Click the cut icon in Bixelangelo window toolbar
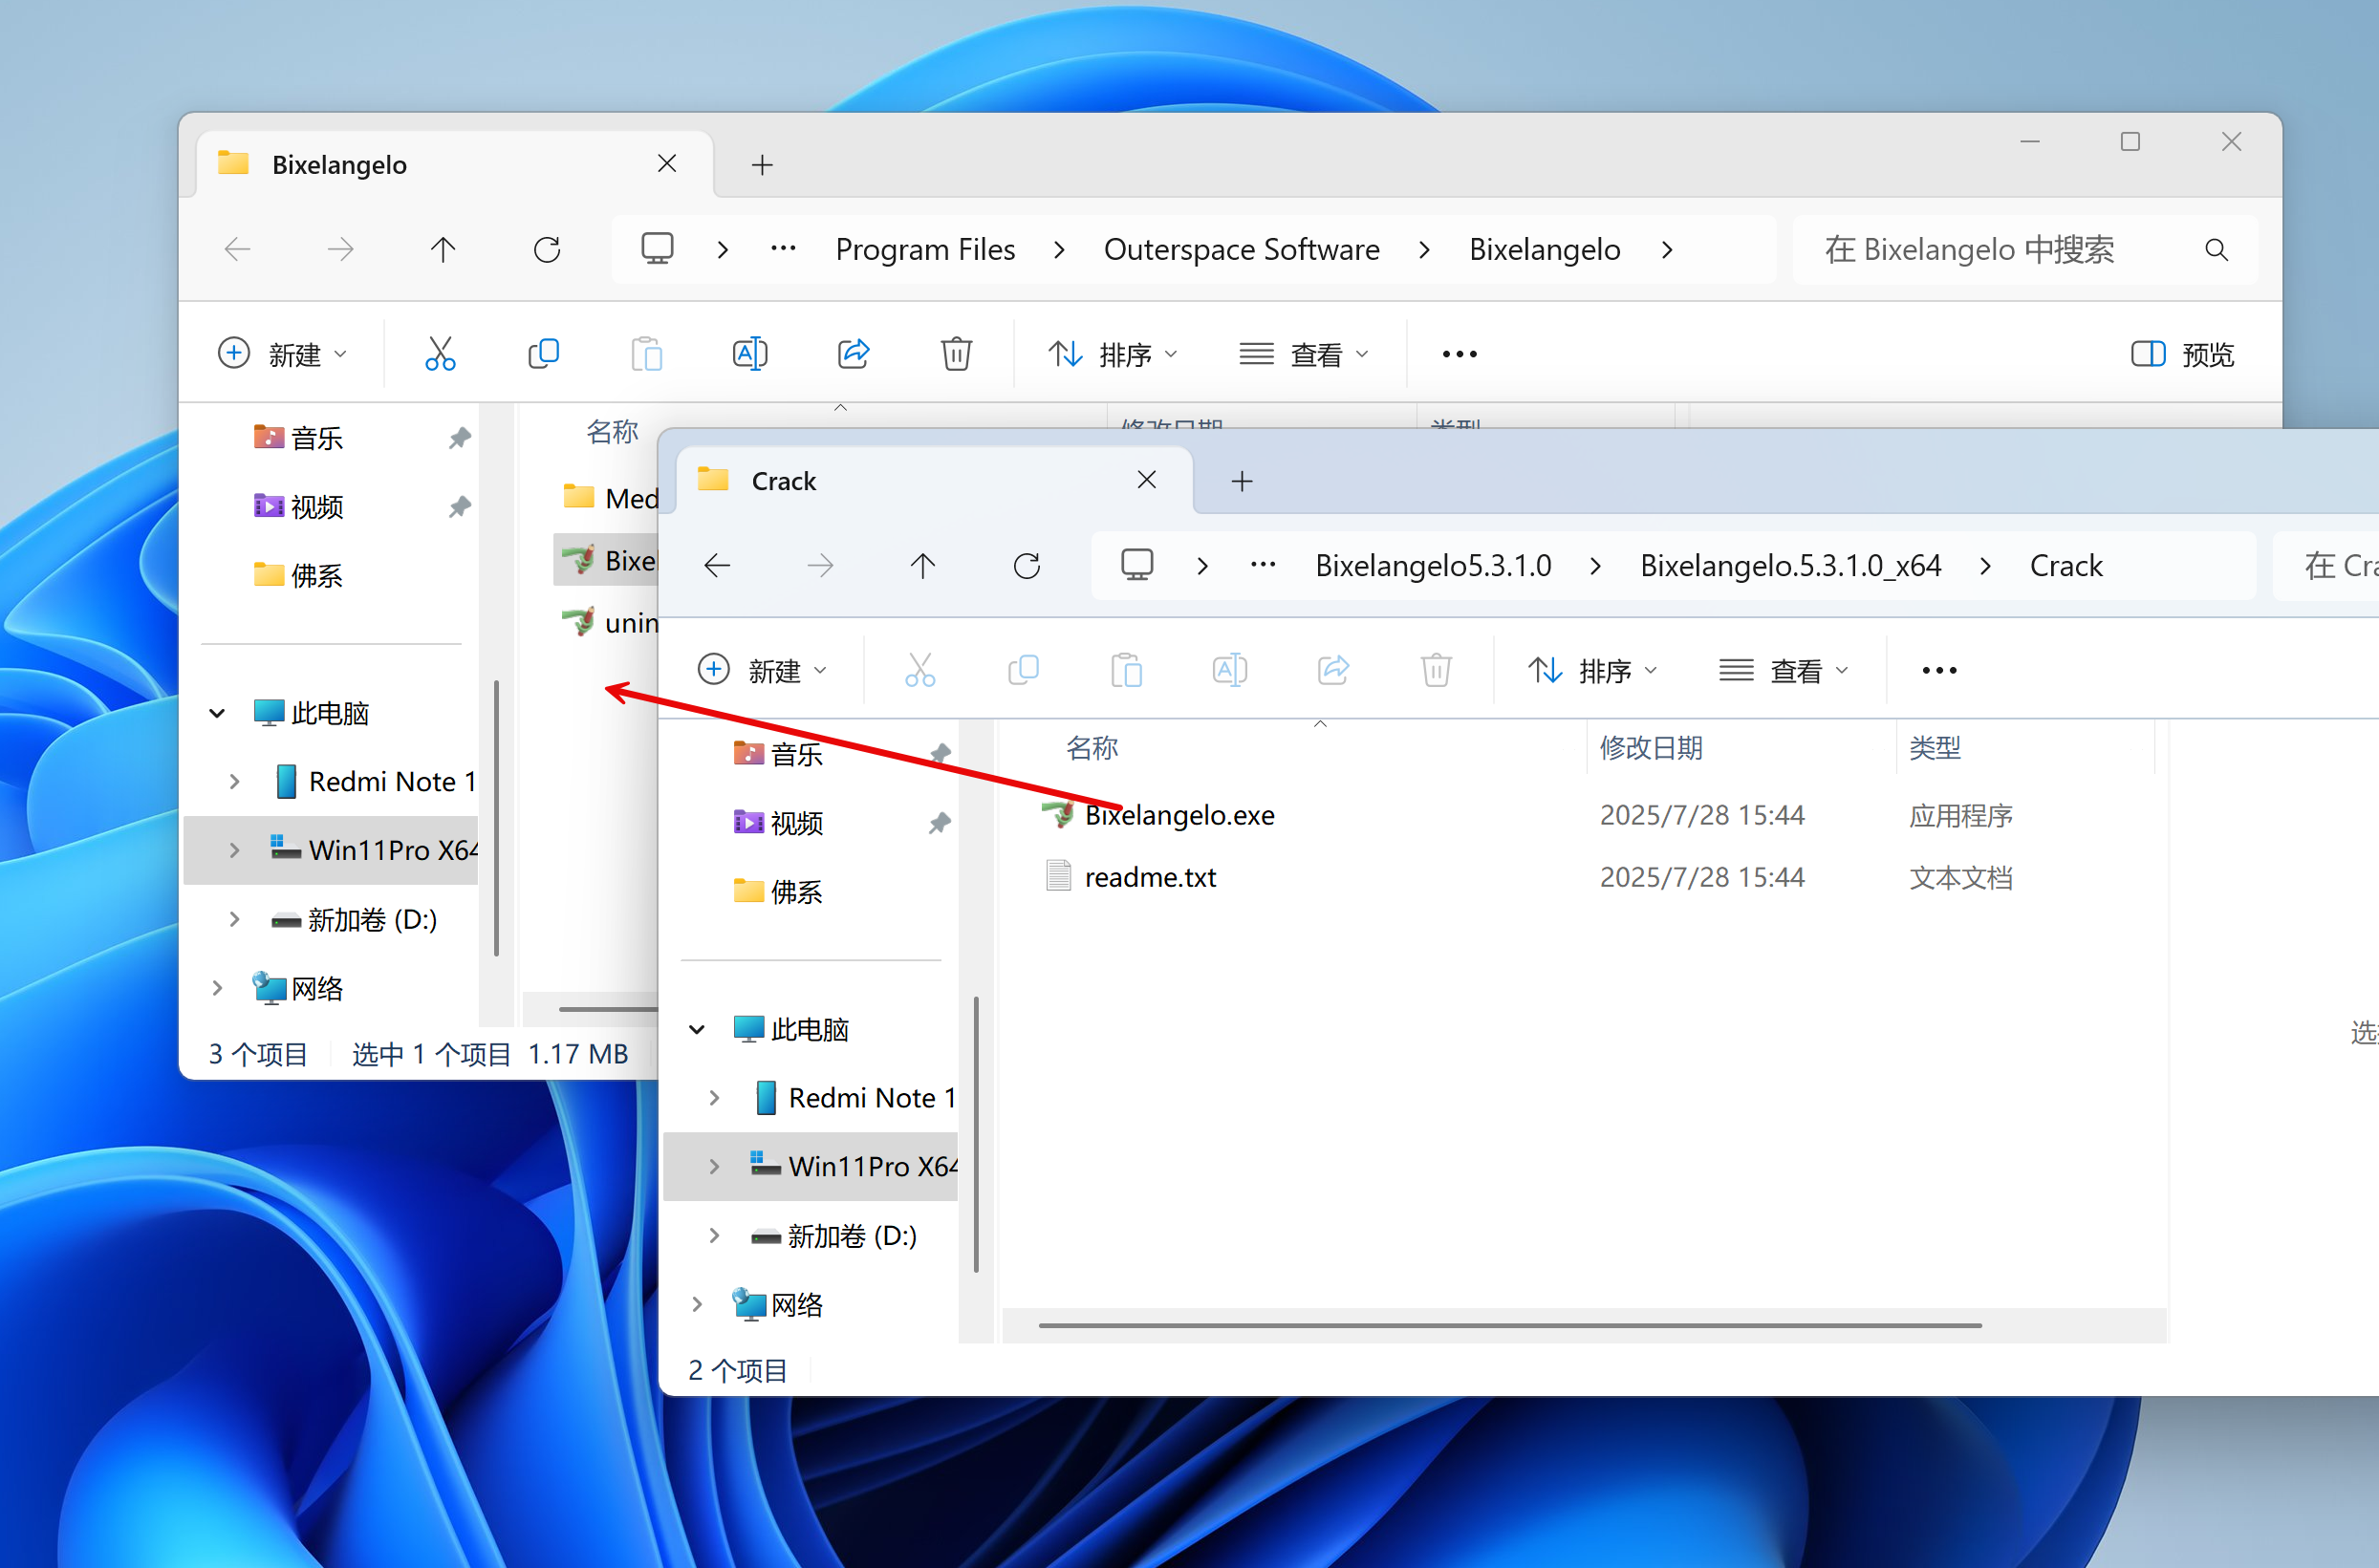This screenshot has height=1568, width=2379. pyautogui.click(x=440, y=354)
